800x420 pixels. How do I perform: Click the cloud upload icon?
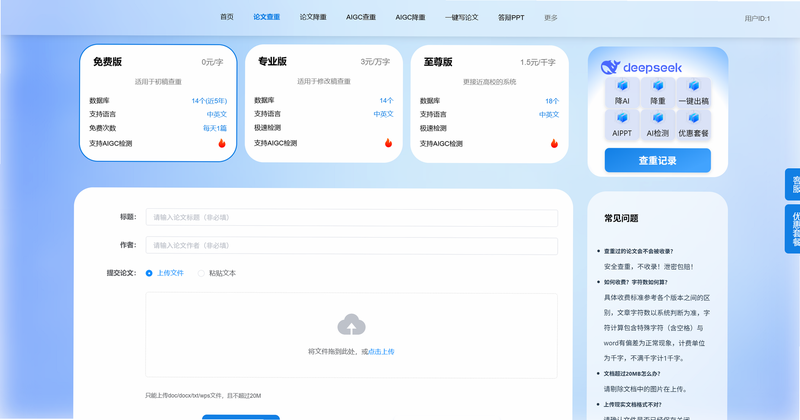(352, 325)
